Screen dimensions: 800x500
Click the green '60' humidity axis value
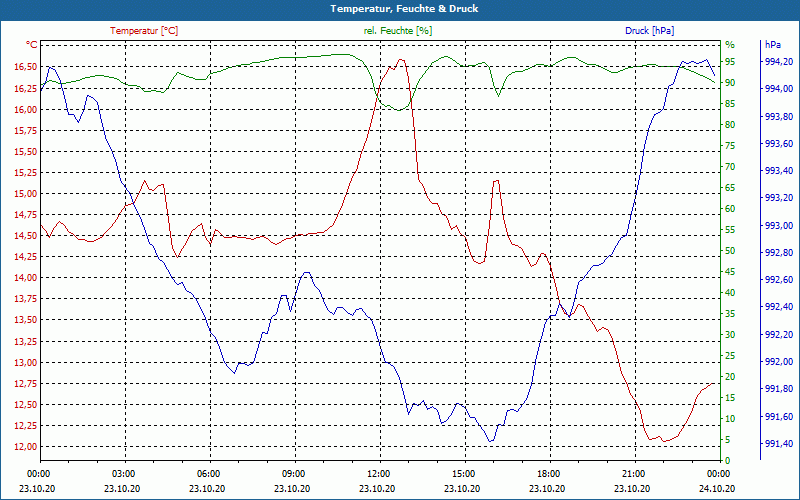tap(730, 209)
